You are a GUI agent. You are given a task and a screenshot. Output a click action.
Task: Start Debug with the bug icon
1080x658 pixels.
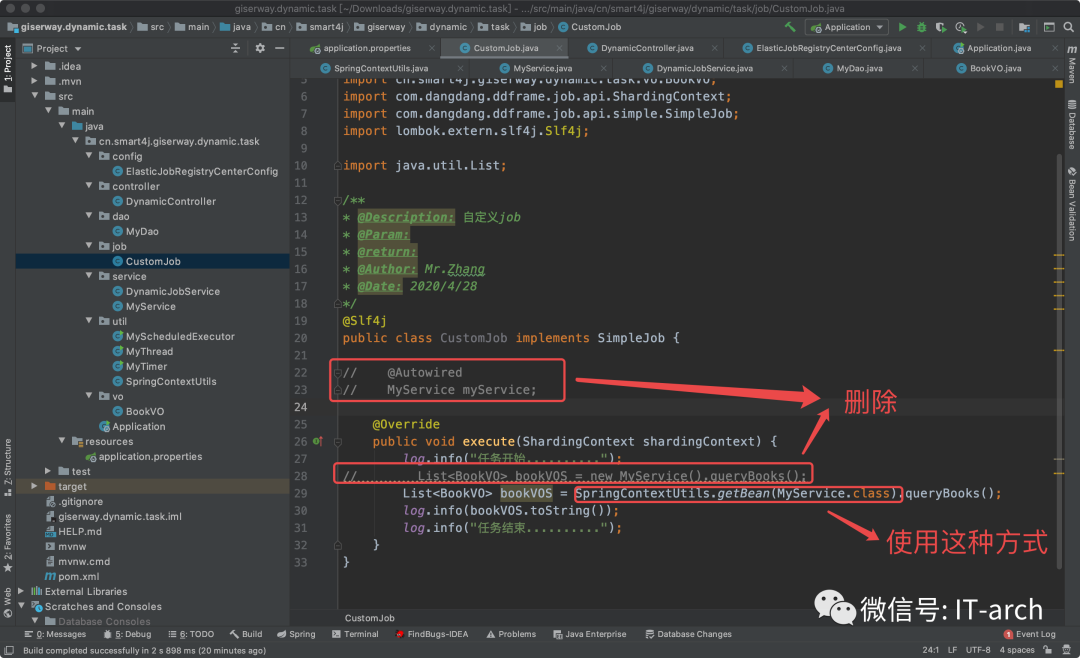click(922, 27)
